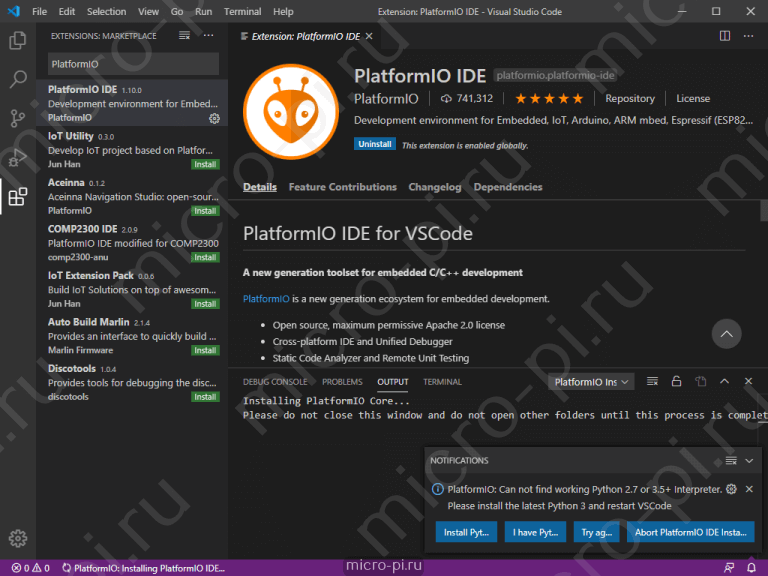Install the Aceinna extension
Screen dimensions: 768x576
(205, 211)
